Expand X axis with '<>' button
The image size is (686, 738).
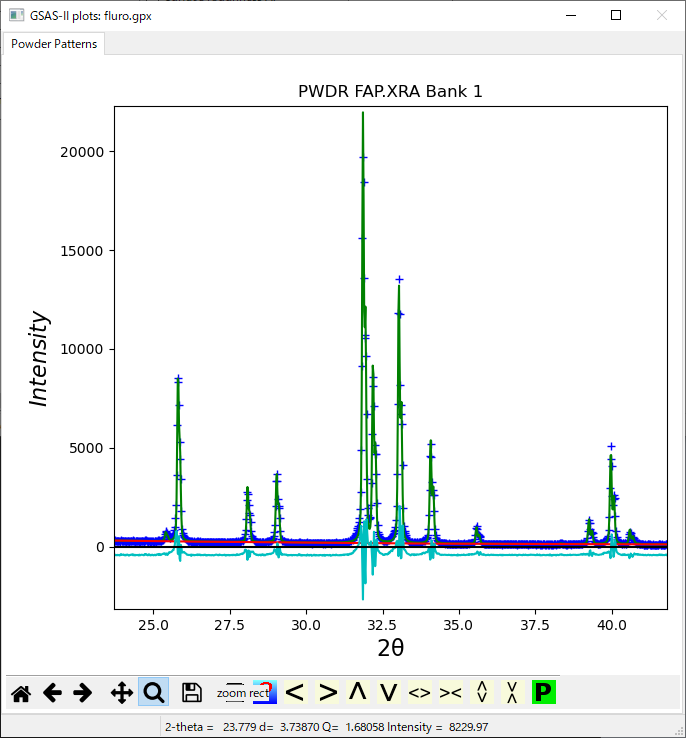(x=420, y=692)
